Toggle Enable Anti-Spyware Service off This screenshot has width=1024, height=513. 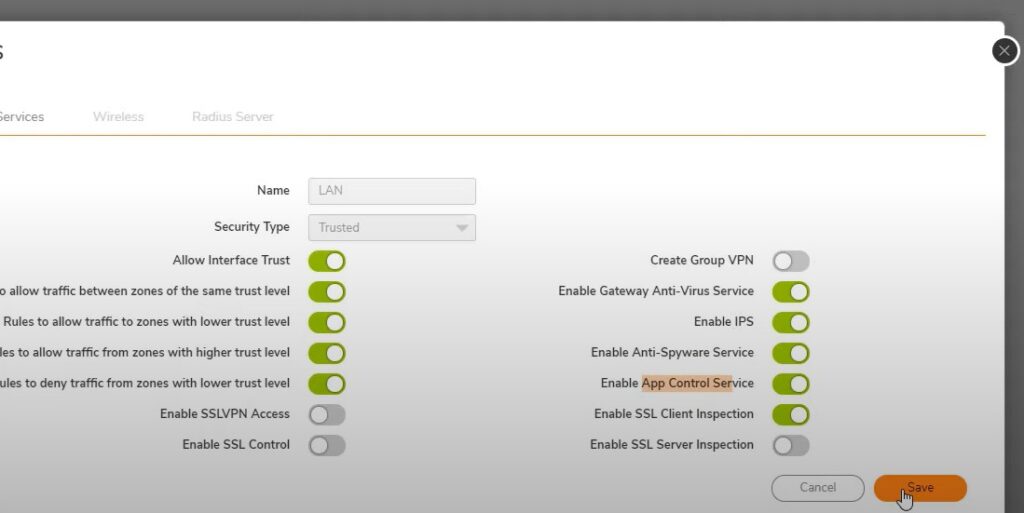point(790,353)
